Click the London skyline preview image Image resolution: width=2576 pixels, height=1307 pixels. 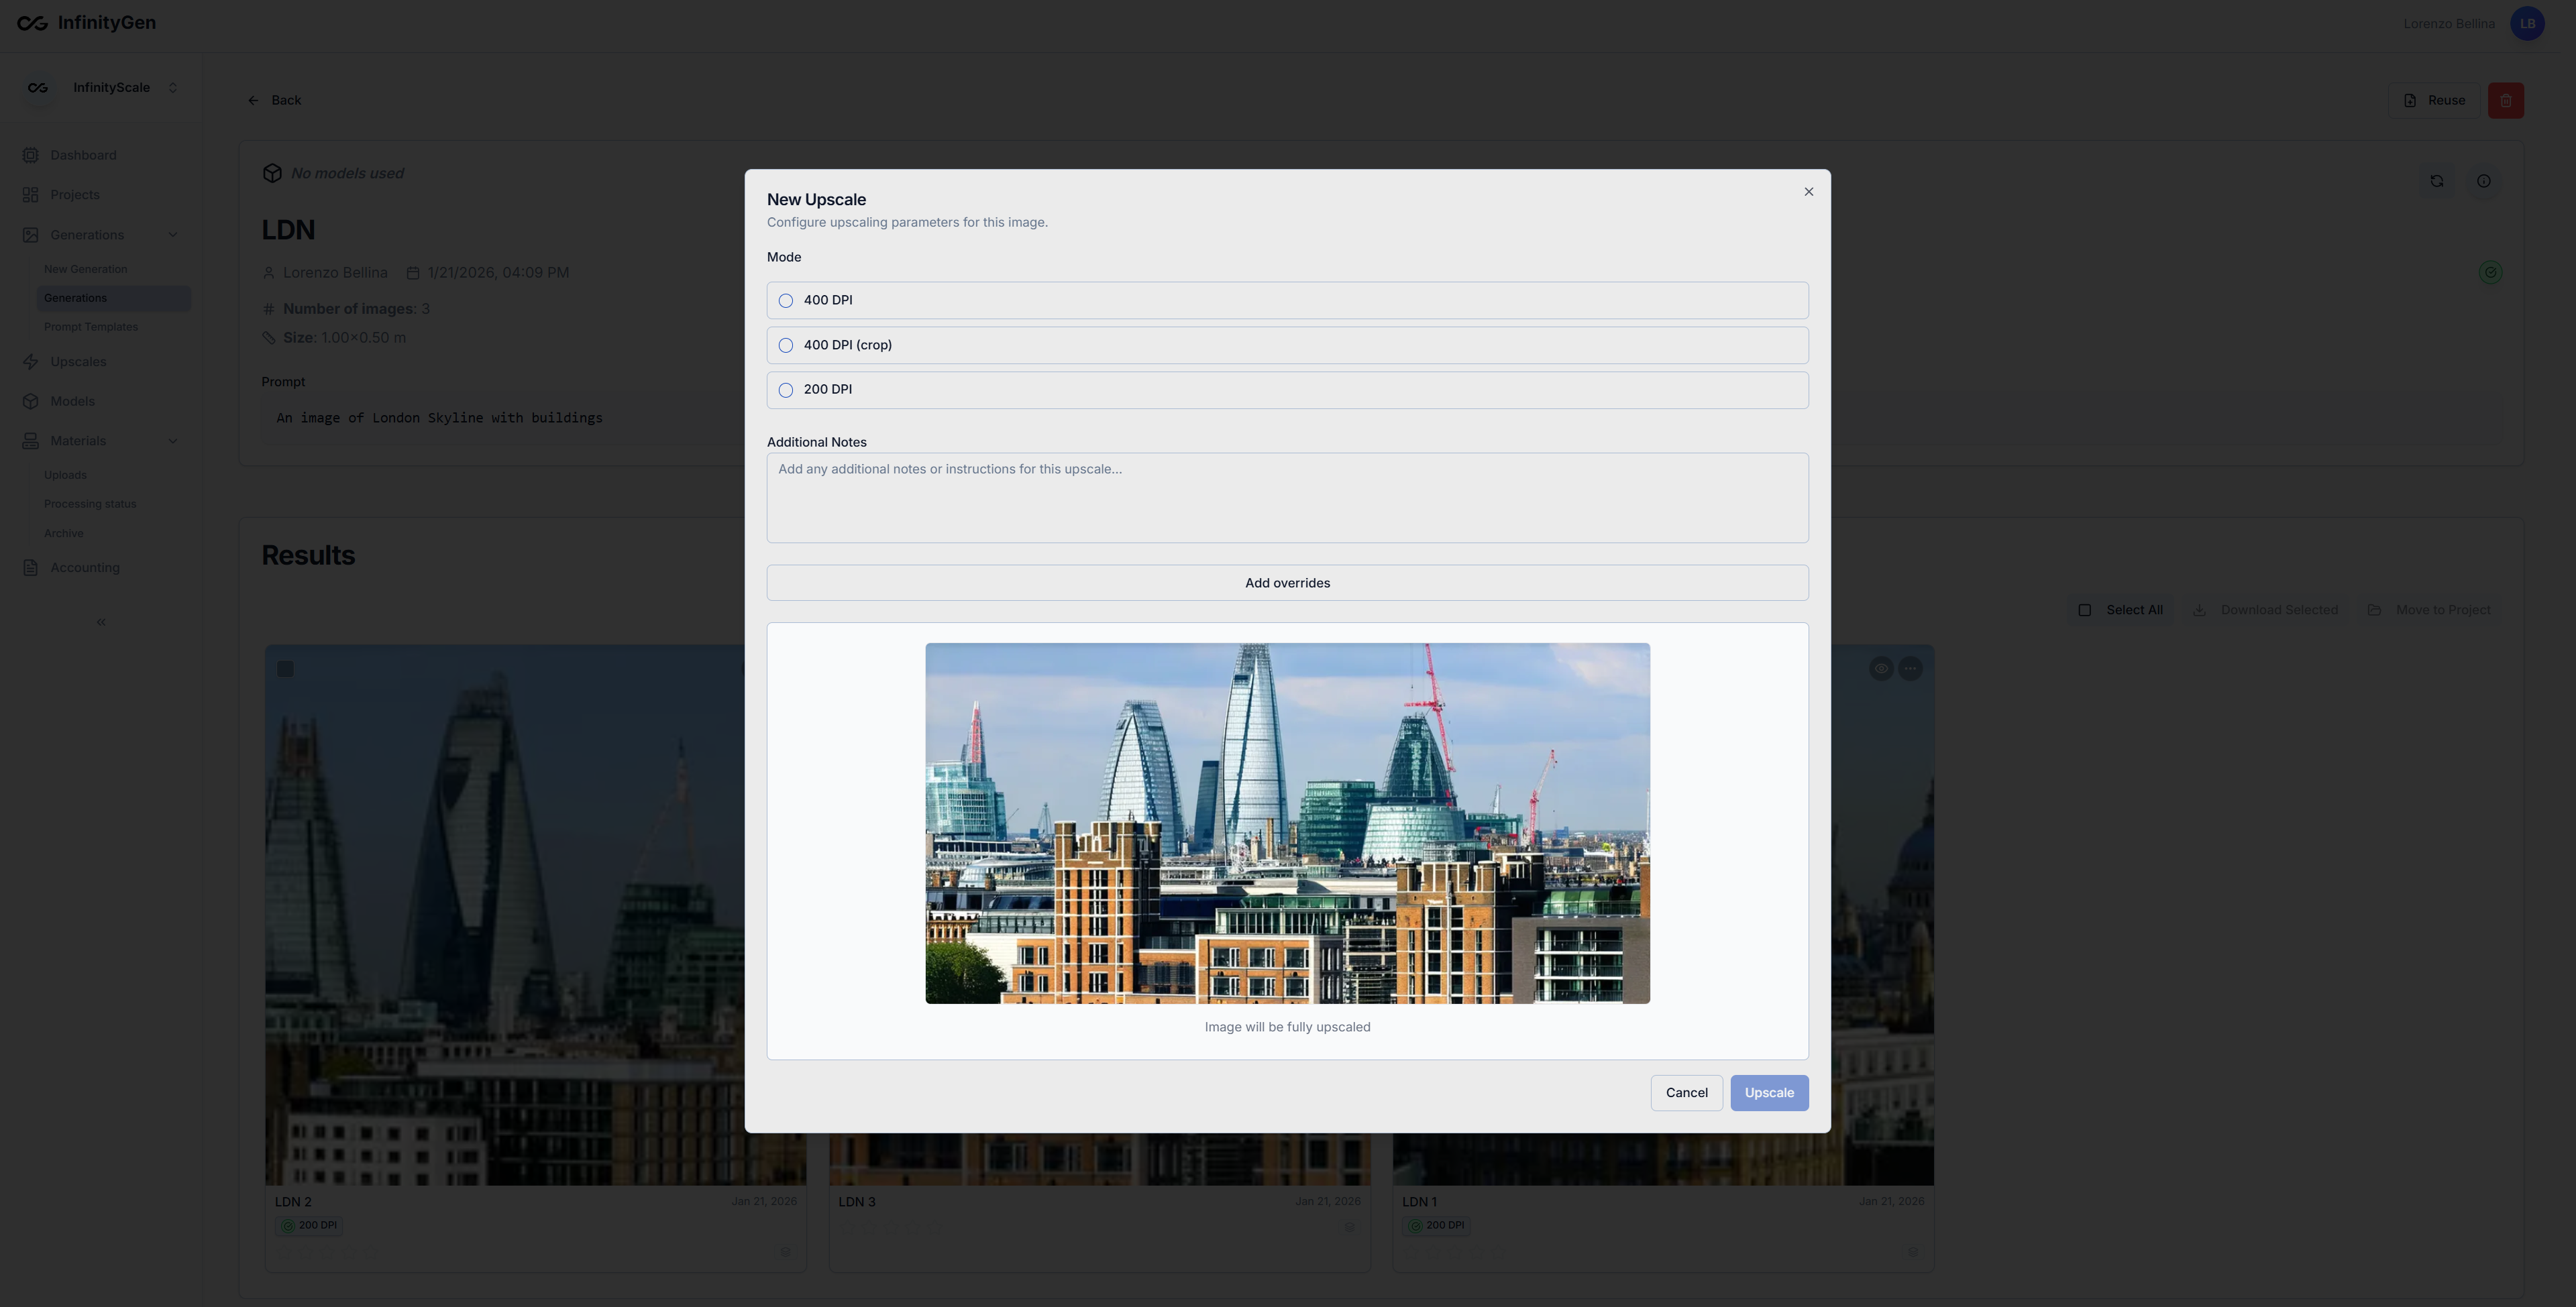1287,823
